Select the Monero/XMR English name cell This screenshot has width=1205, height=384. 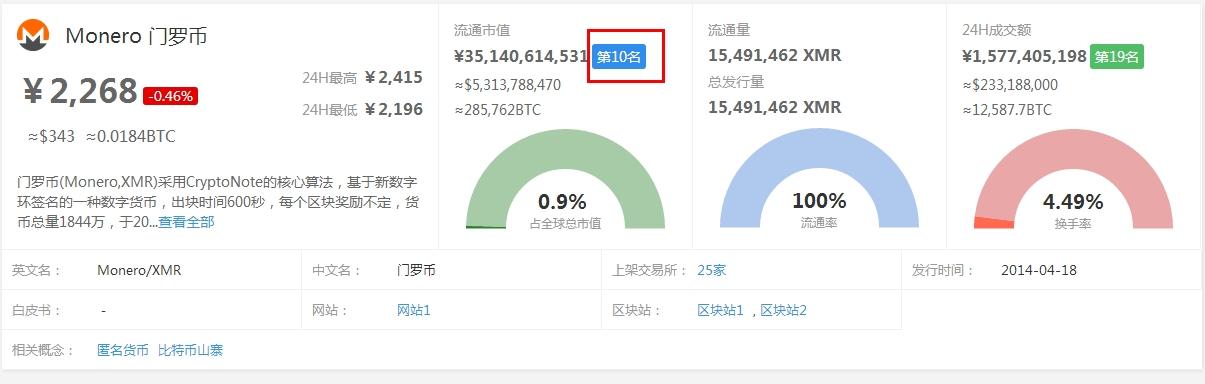pyautogui.click(x=139, y=270)
